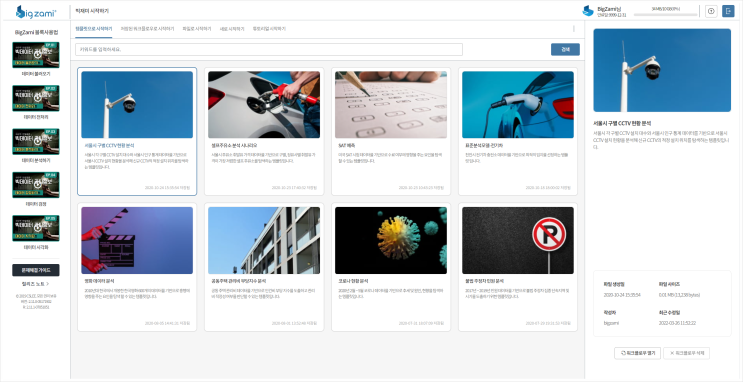Viewport: 743px width, 382px height.
Task: Click the storage usage progress bar
Action: [x=665, y=15]
